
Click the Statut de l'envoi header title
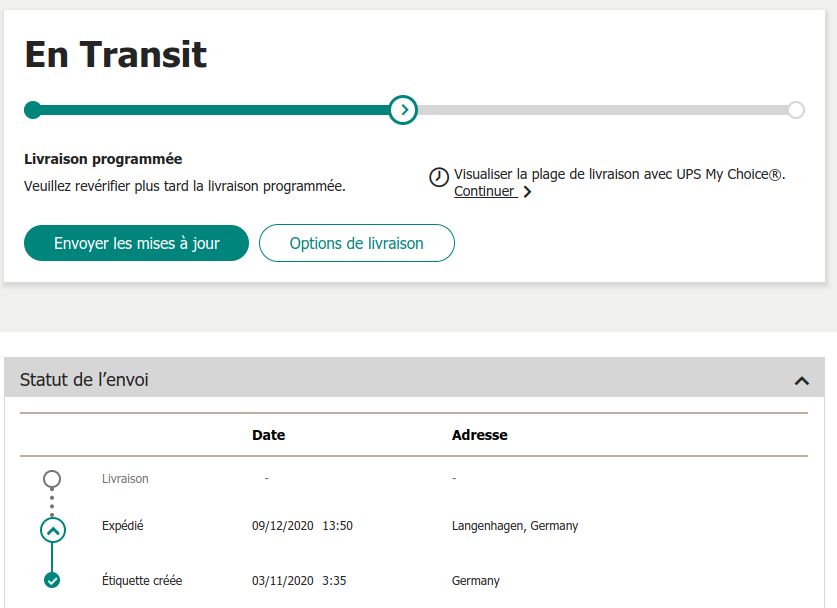pyautogui.click(x=85, y=380)
